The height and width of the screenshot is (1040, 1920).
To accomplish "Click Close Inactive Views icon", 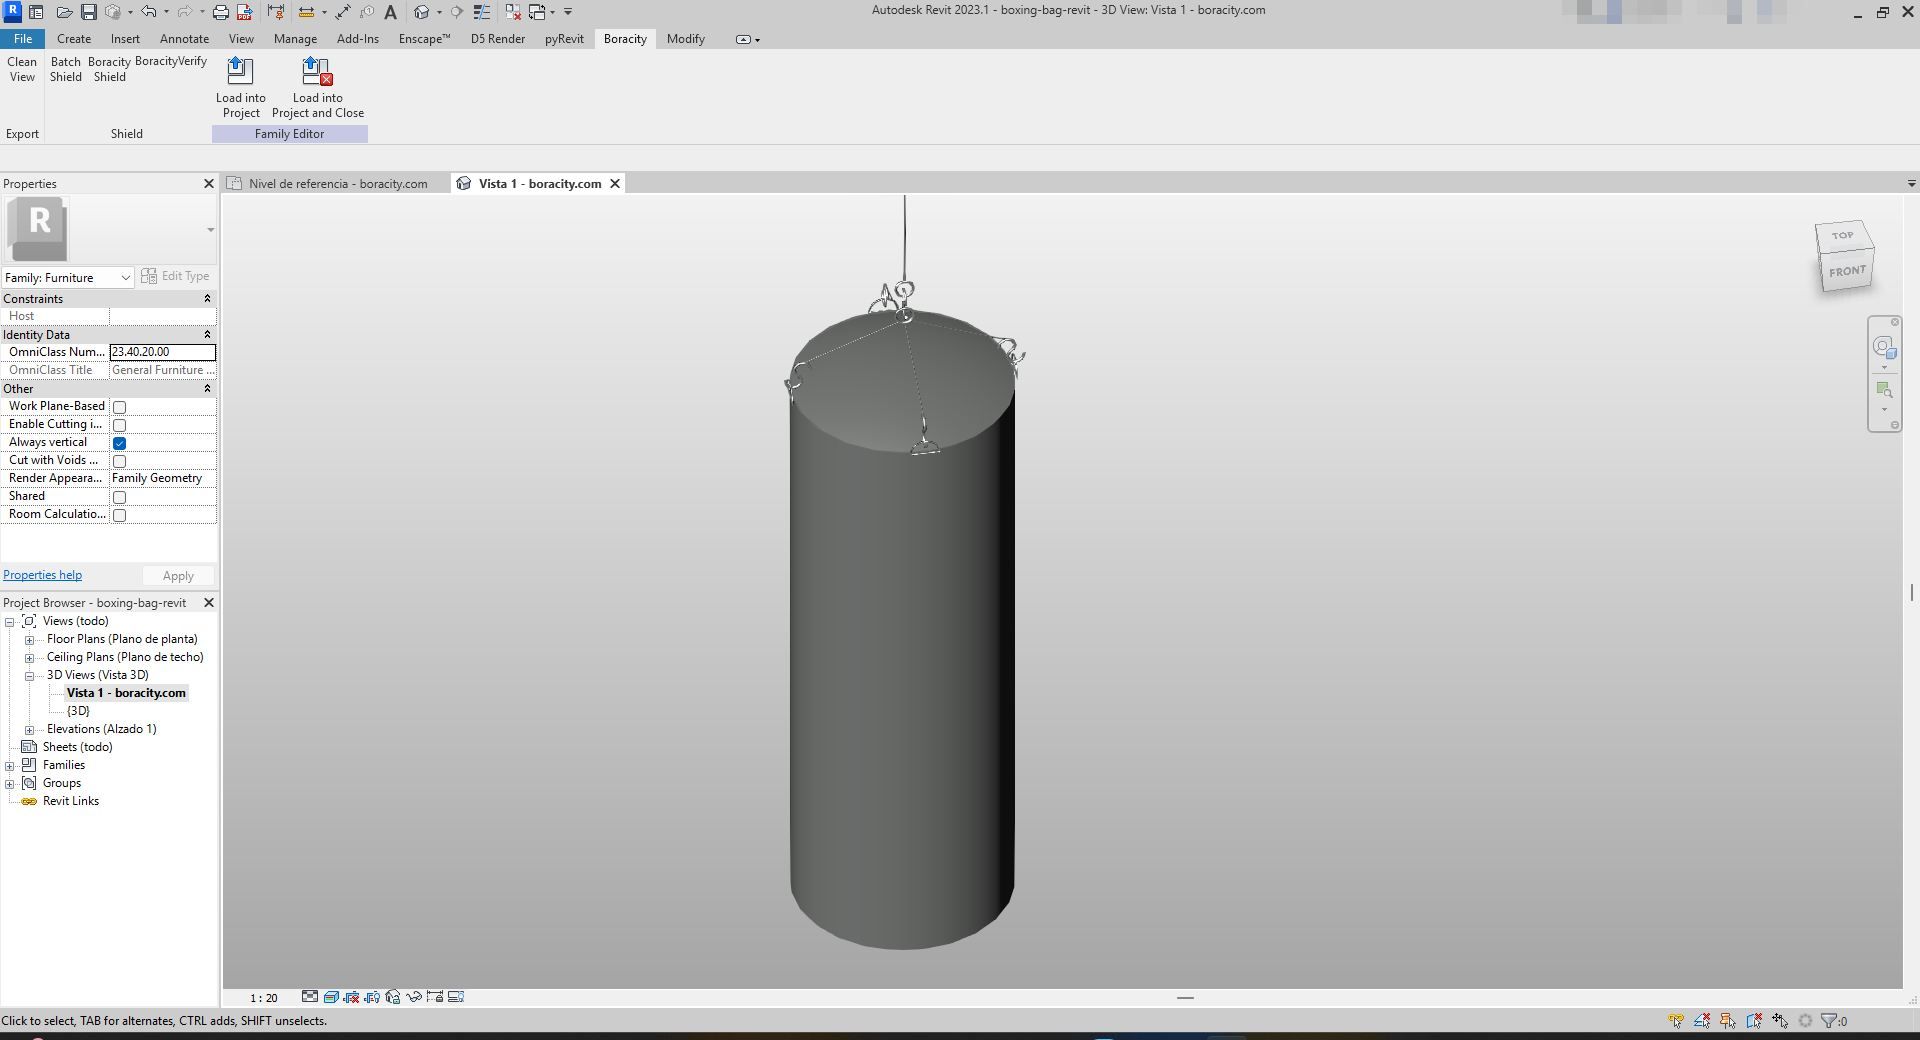I will [x=513, y=12].
